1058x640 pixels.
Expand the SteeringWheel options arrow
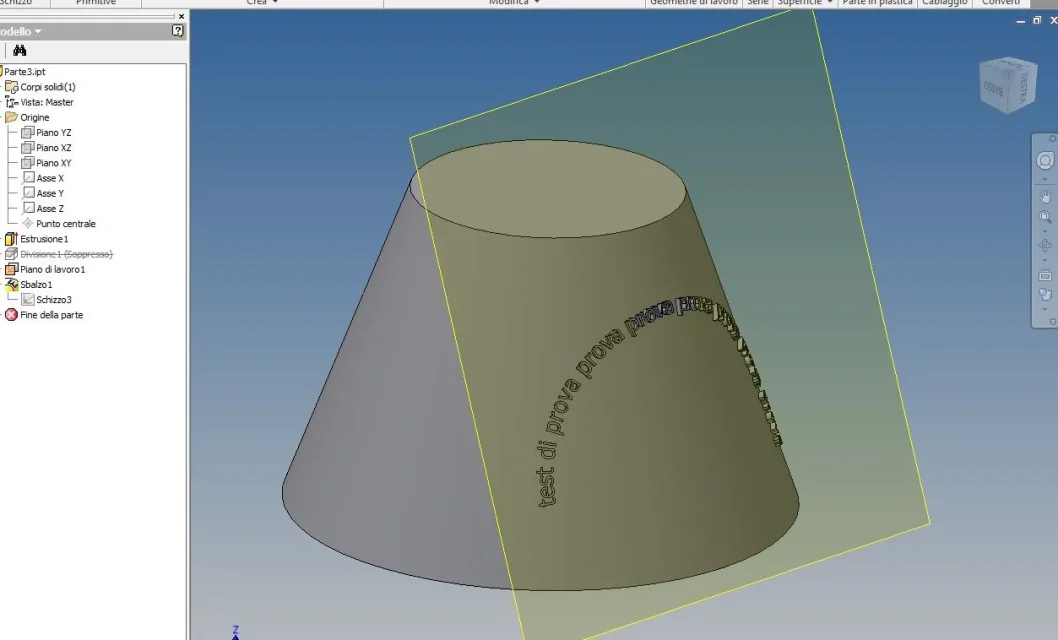click(x=1045, y=179)
